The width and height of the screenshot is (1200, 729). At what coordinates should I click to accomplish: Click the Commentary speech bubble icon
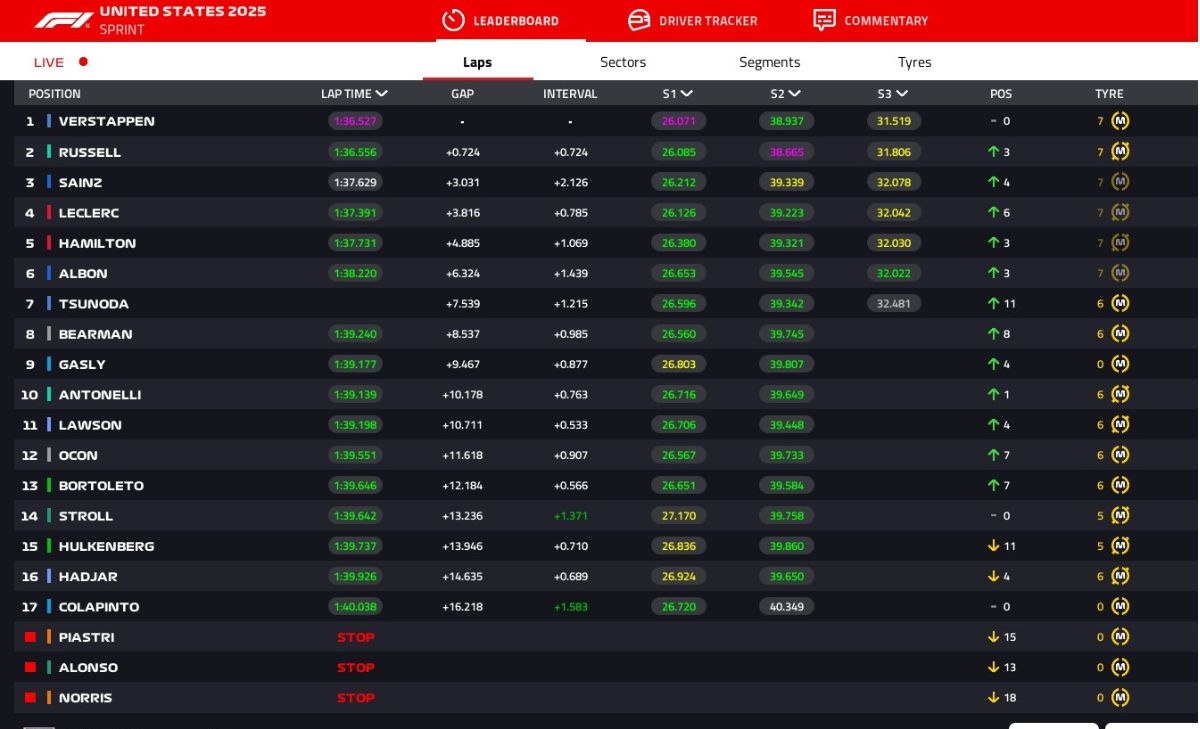[x=824, y=20]
